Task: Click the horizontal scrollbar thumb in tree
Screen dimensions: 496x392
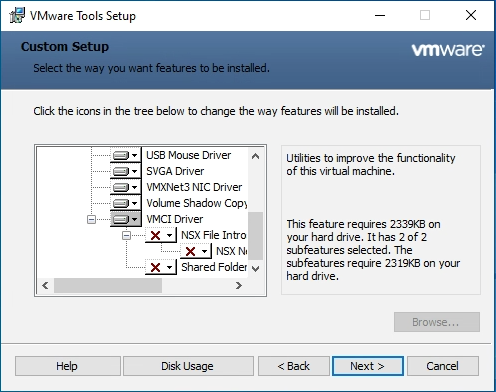Action: (108, 286)
